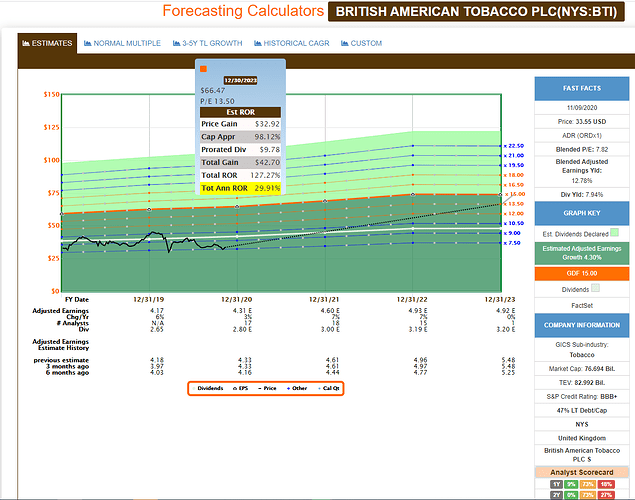Toggle the Price series in chart legend
The image size is (635, 500).
coord(267,388)
